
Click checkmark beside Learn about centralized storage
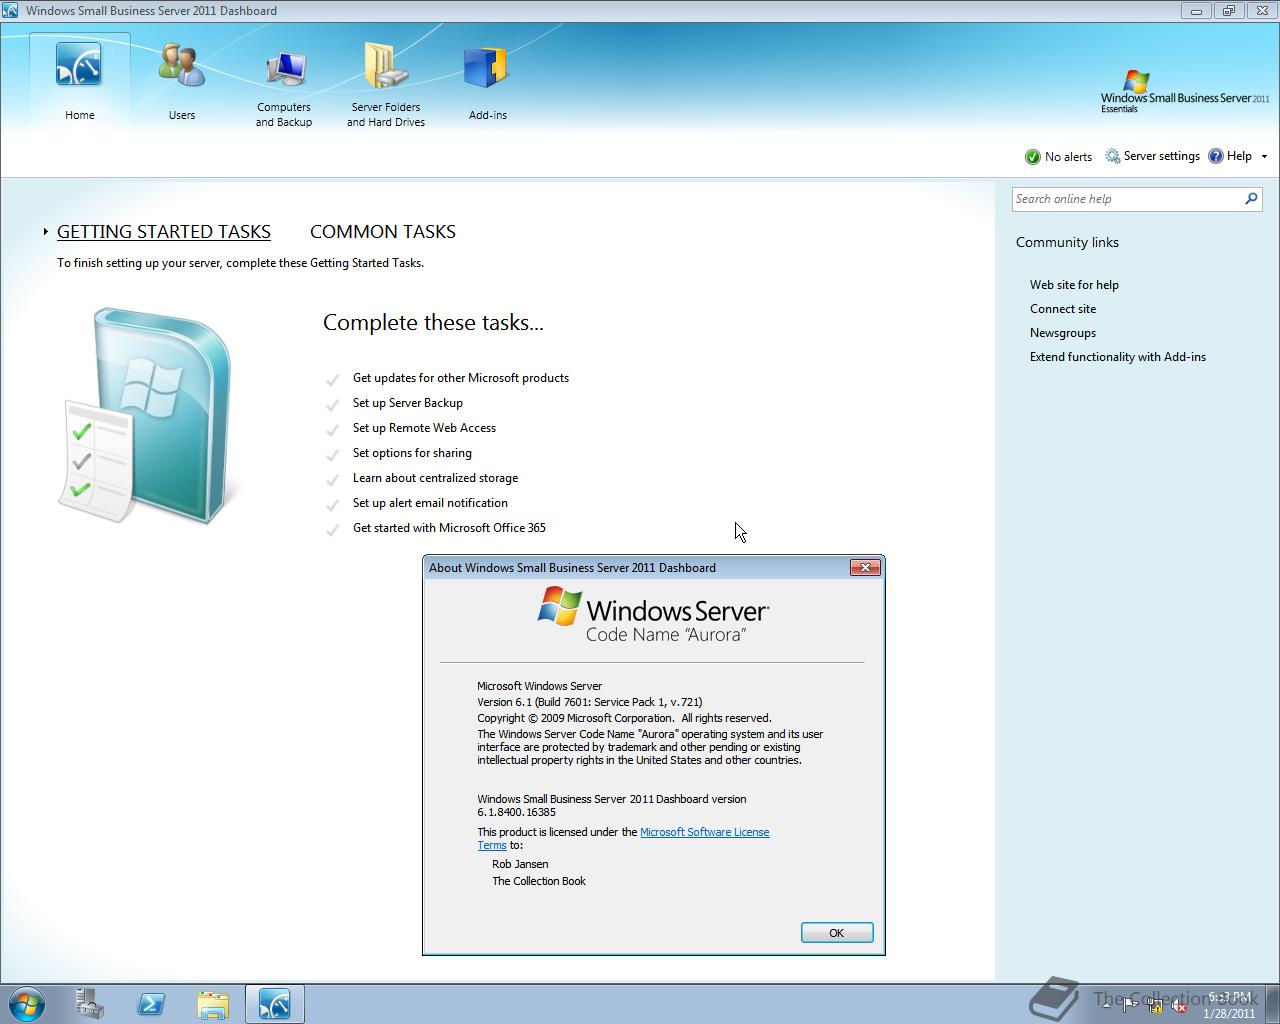[x=332, y=479]
